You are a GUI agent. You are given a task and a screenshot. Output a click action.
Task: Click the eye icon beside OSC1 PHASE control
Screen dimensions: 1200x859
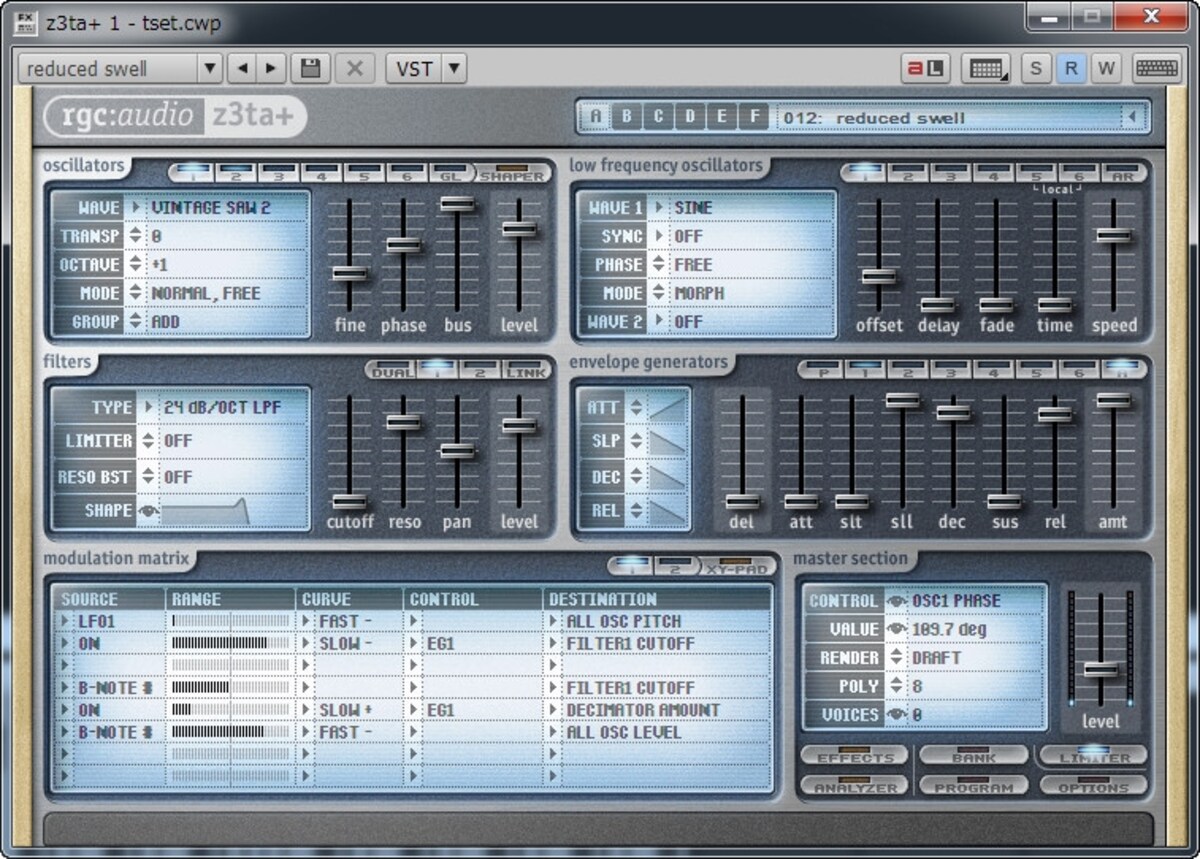coord(897,601)
